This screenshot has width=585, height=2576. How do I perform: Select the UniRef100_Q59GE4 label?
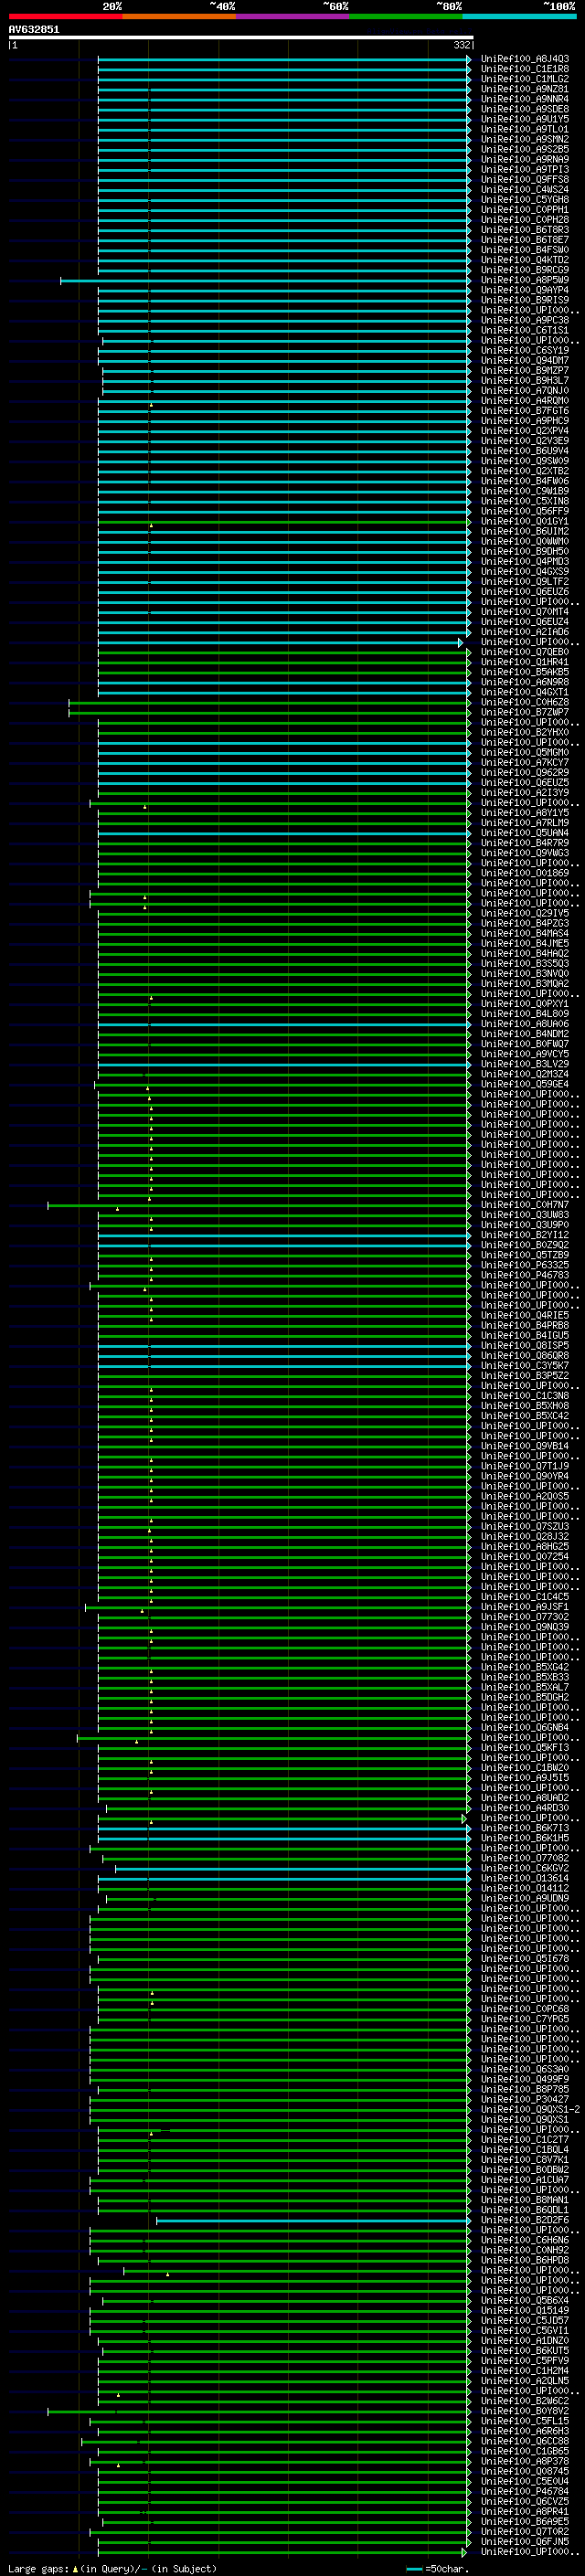[x=525, y=1085]
